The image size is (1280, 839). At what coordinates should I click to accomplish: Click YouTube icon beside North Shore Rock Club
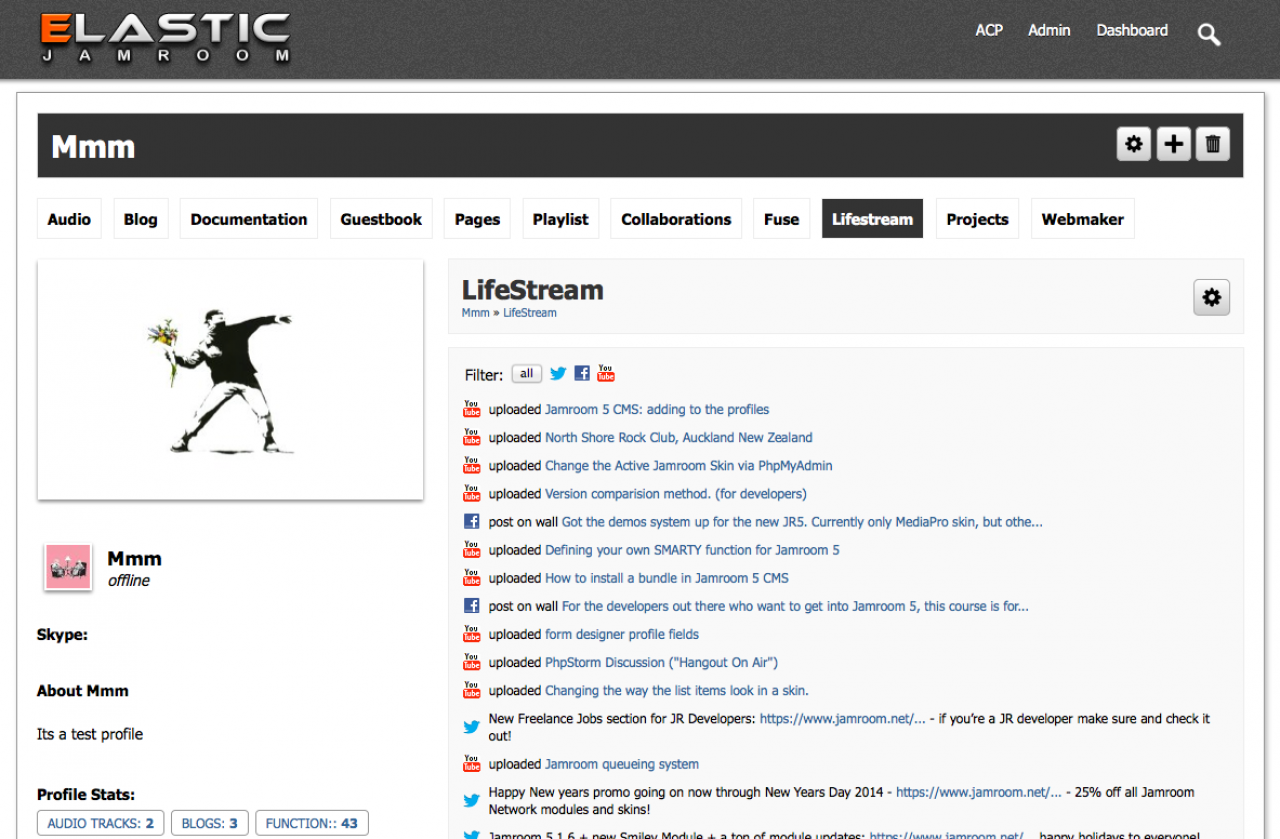pos(472,437)
